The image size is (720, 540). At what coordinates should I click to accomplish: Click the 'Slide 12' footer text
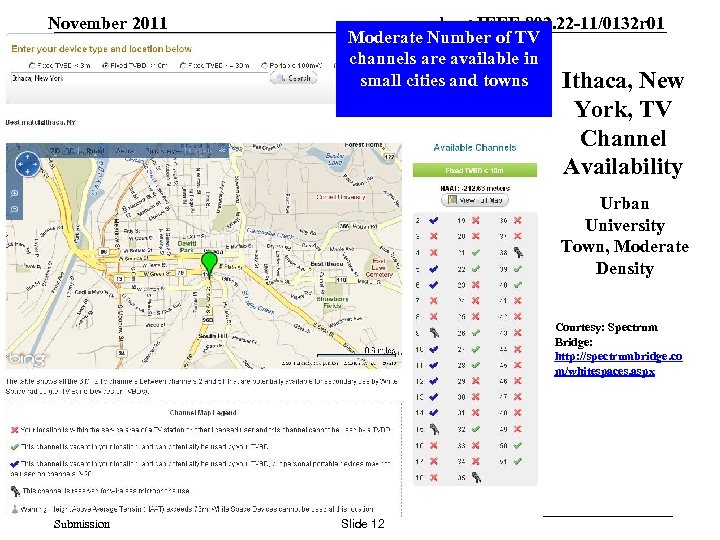click(x=362, y=523)
